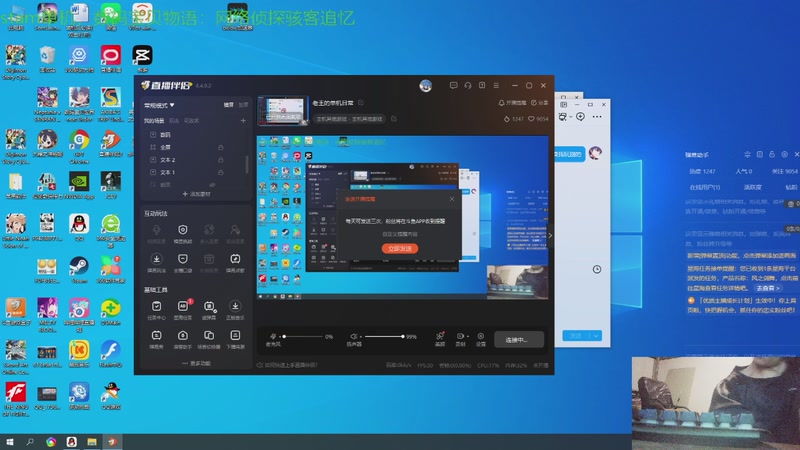Screen dimensions: 800x450
Task: Click the blue send button in chat window
Action: [577, 336]
